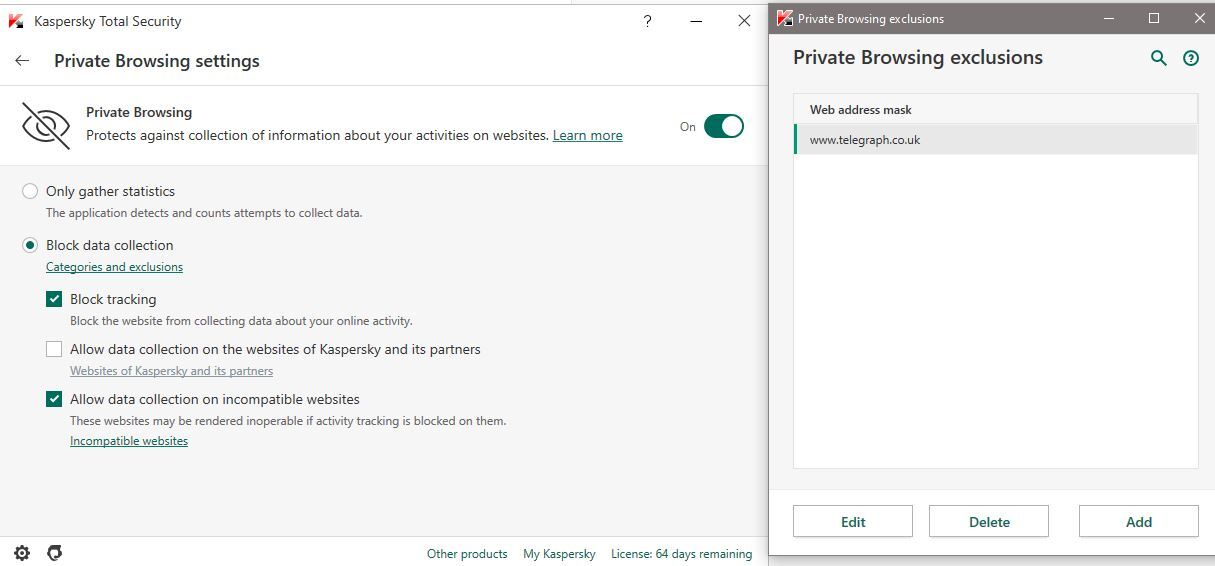This screenshot has width=1215, height=566.
Task: Uncheck Allow data collection on incompatible websites
Action: click(x=54, y=399)
